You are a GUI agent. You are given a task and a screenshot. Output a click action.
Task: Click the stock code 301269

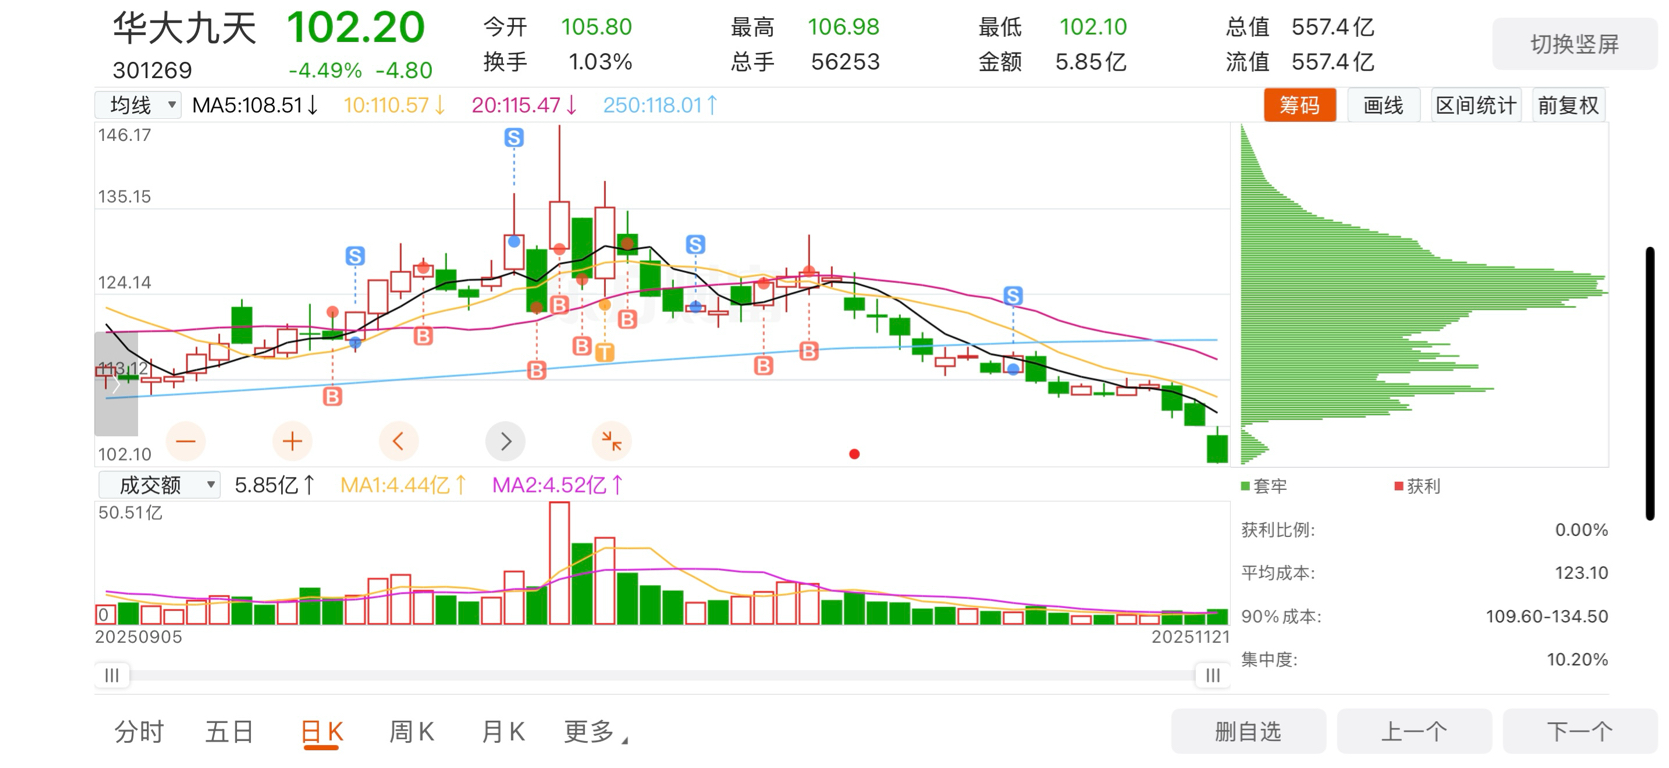pyautogui.click(x=152, y=70)
